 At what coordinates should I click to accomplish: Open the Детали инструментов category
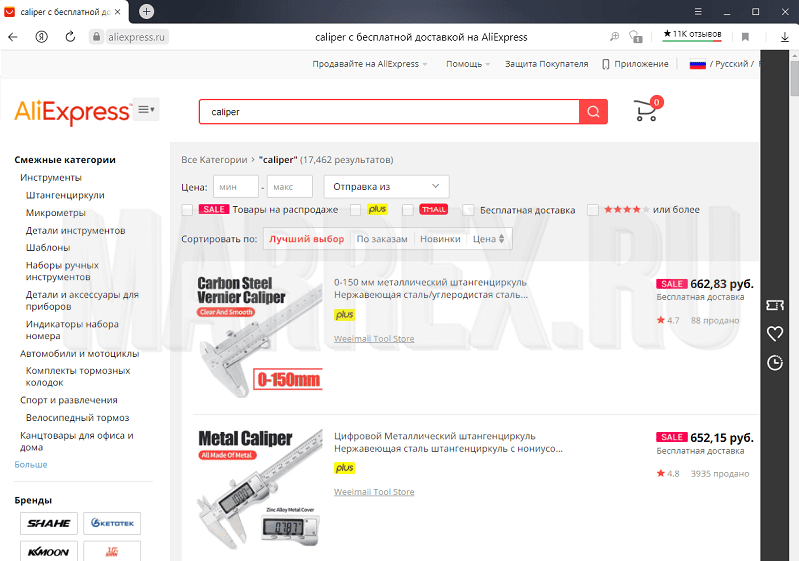(75, 231)
